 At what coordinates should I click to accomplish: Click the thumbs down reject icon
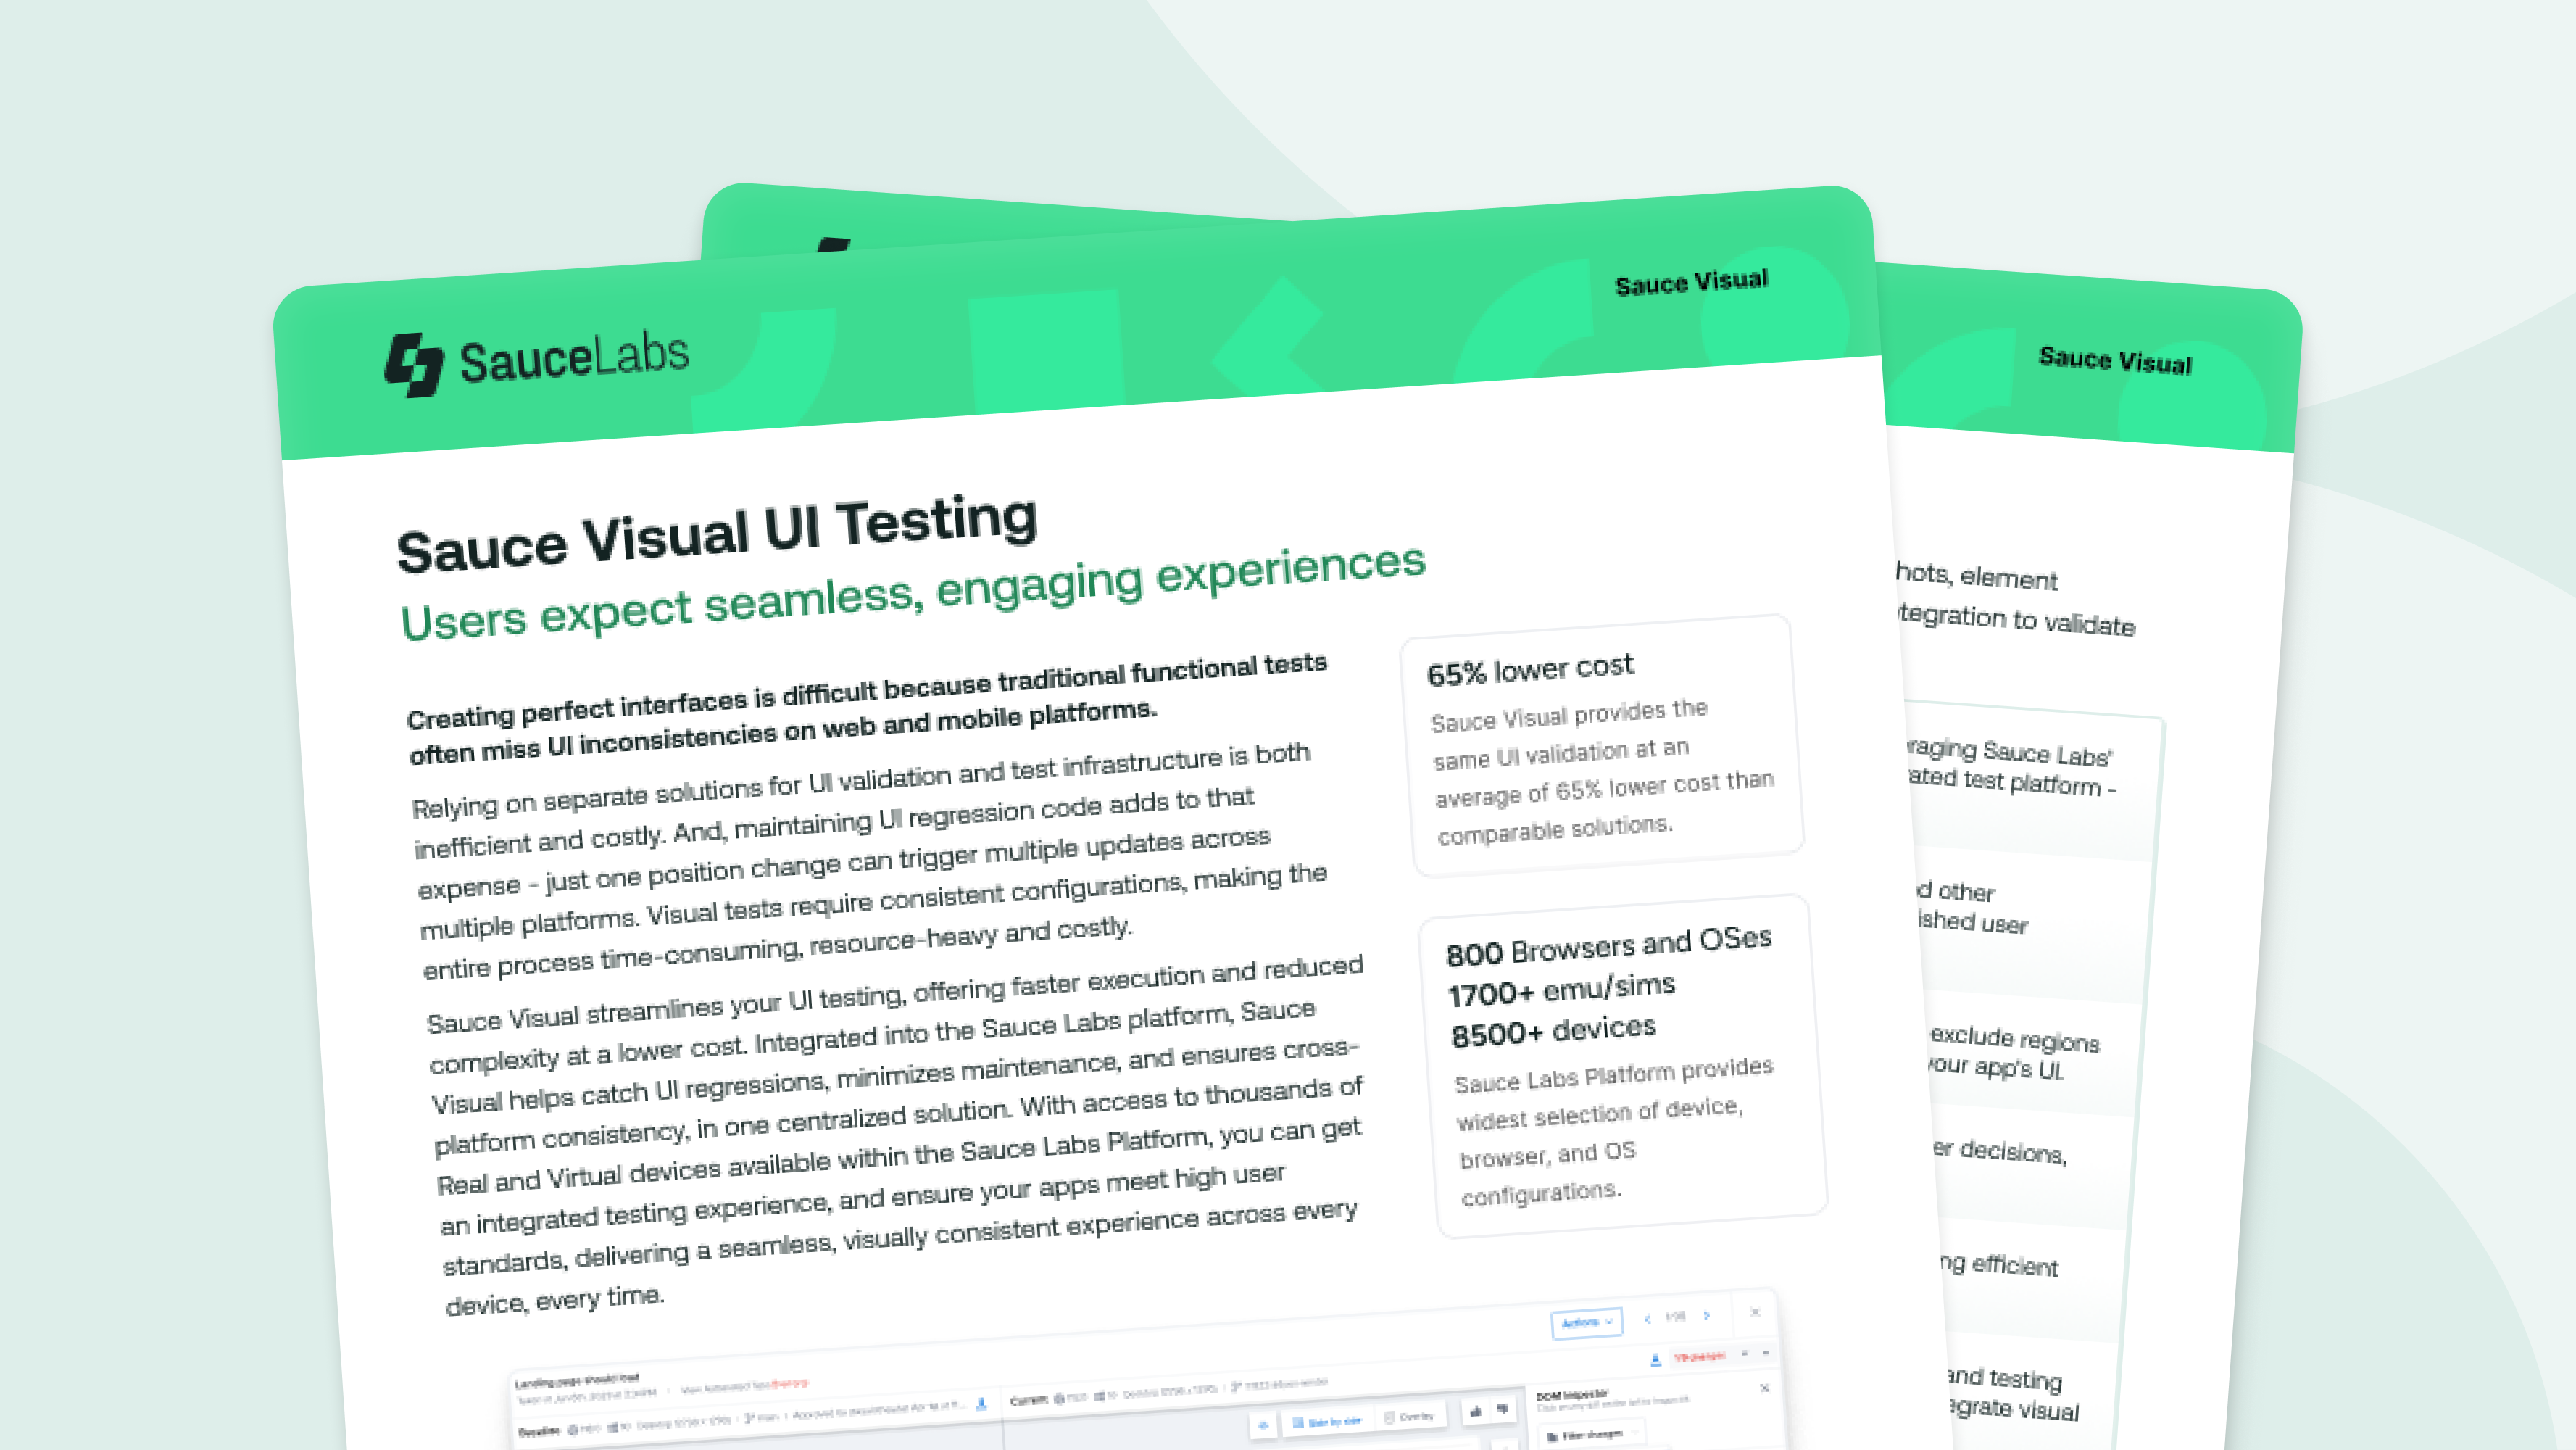click(1502, 1409)
